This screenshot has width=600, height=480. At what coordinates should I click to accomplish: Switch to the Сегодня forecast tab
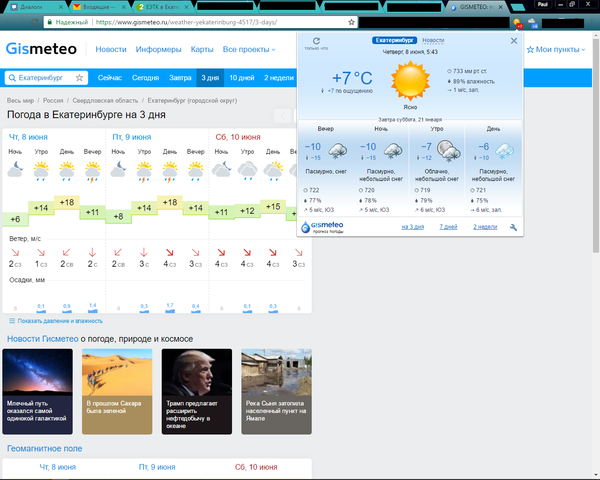click(145, 78)
